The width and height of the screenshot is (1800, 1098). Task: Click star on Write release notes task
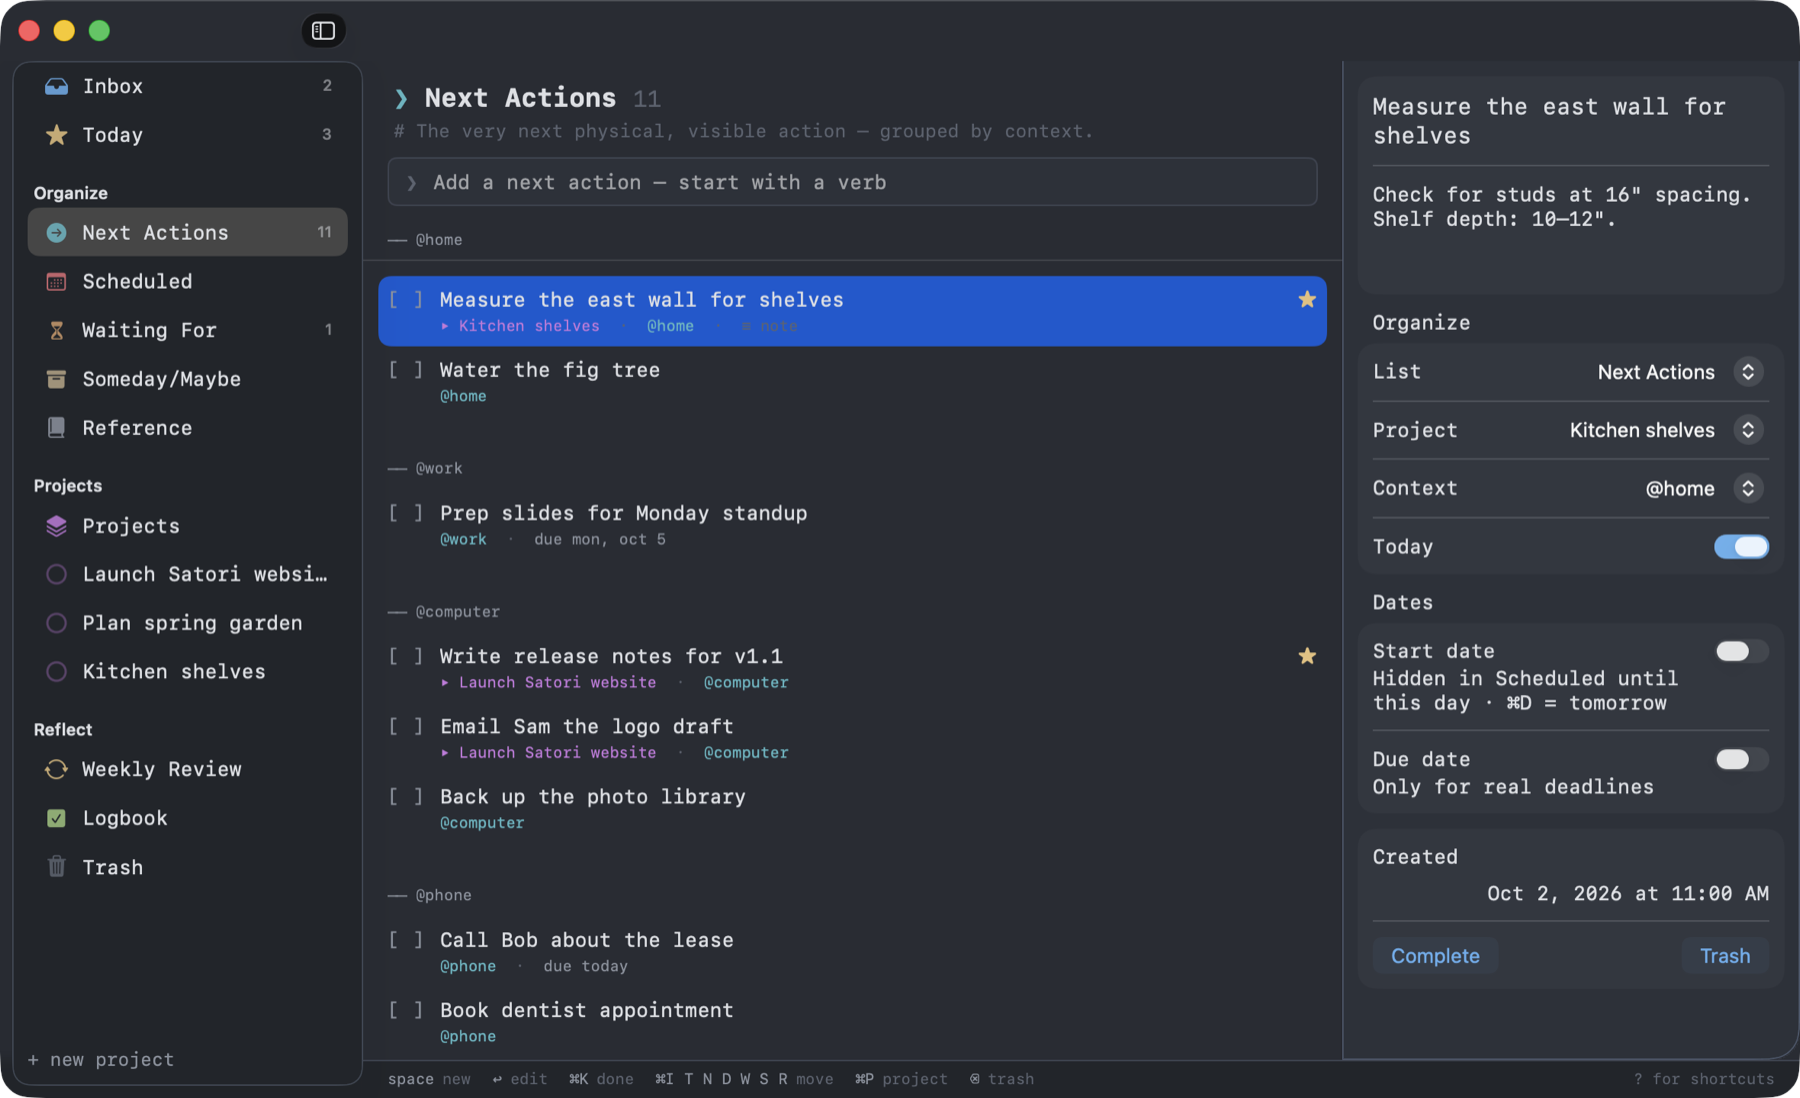[1307, 656]
